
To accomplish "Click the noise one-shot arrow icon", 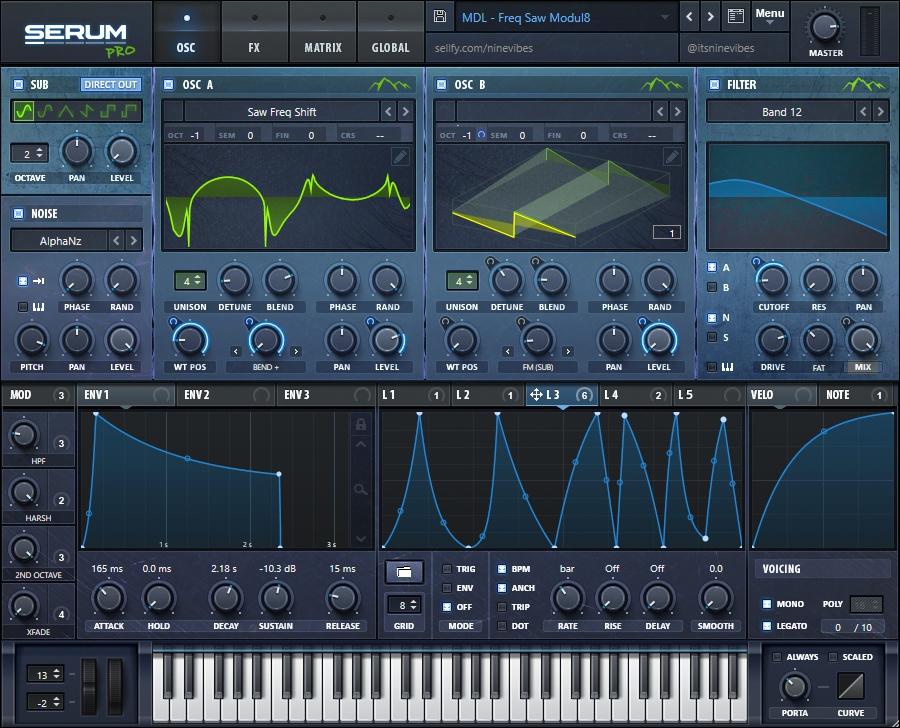I will 38,281.
